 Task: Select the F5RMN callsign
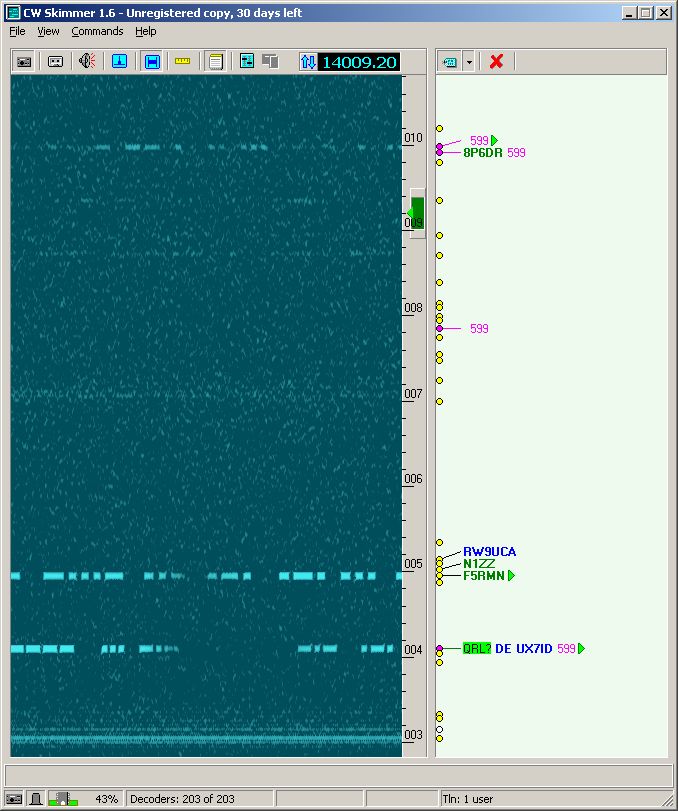click(484, 576)
